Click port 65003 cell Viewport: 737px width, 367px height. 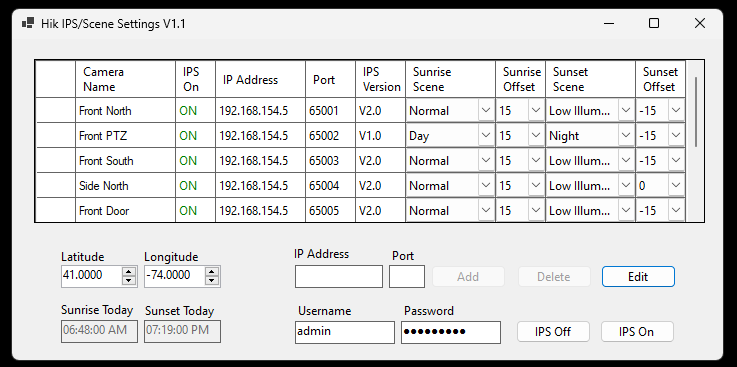pos(330,161)
